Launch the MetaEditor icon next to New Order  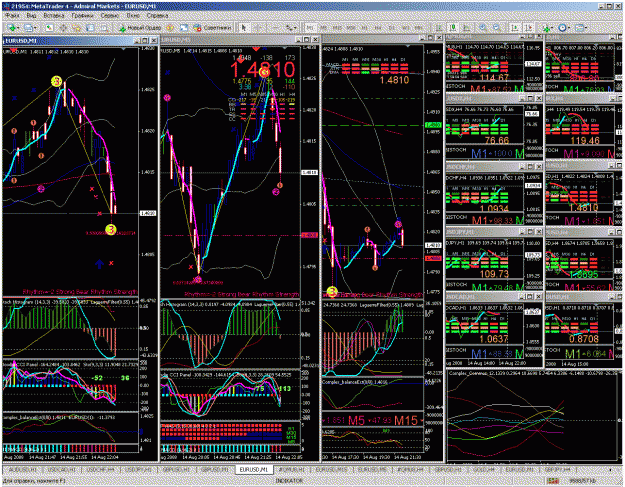(170, 28)
